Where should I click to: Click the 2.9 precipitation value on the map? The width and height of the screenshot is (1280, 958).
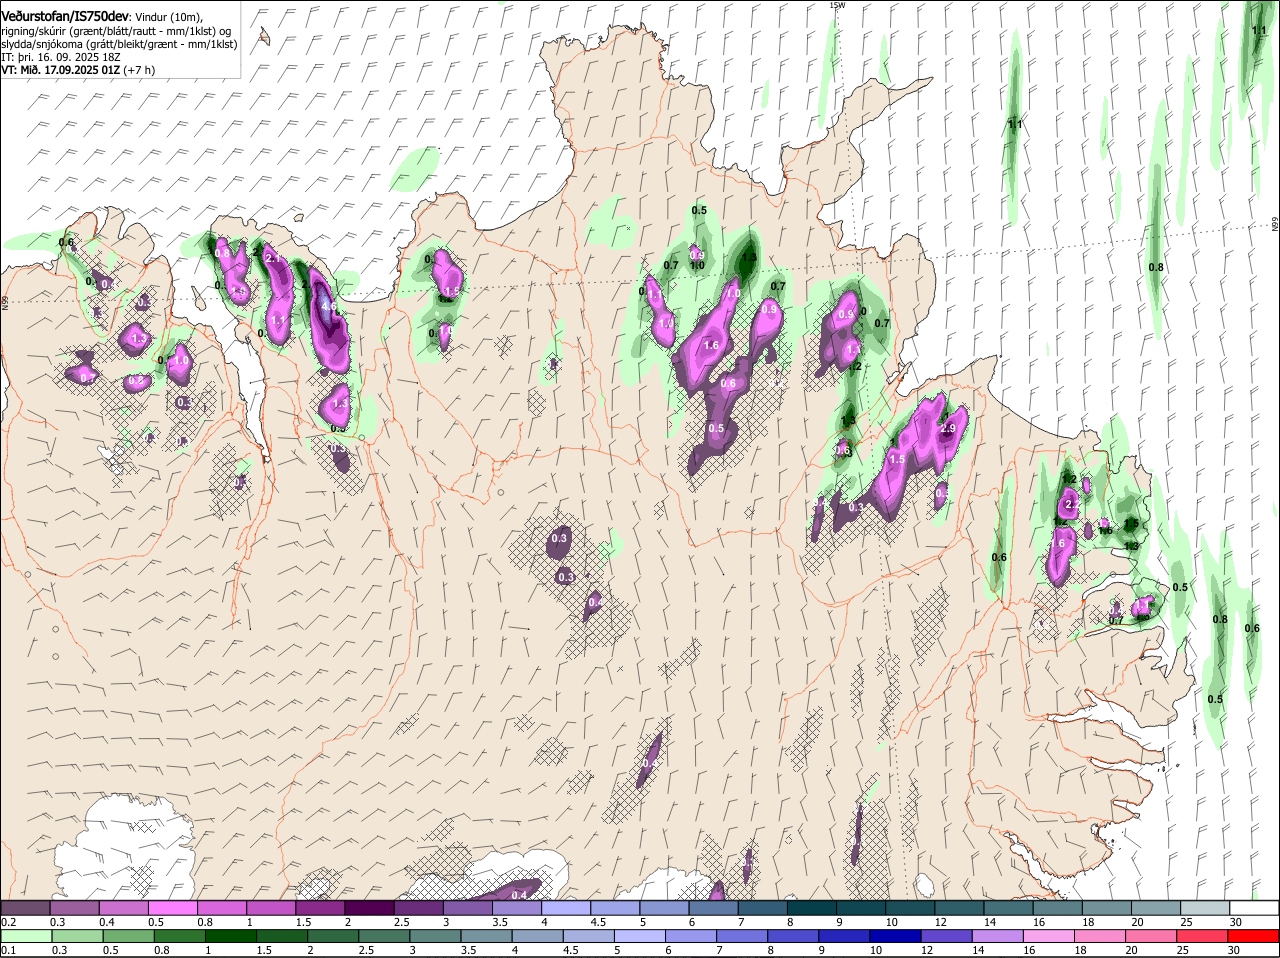[949, 428]
